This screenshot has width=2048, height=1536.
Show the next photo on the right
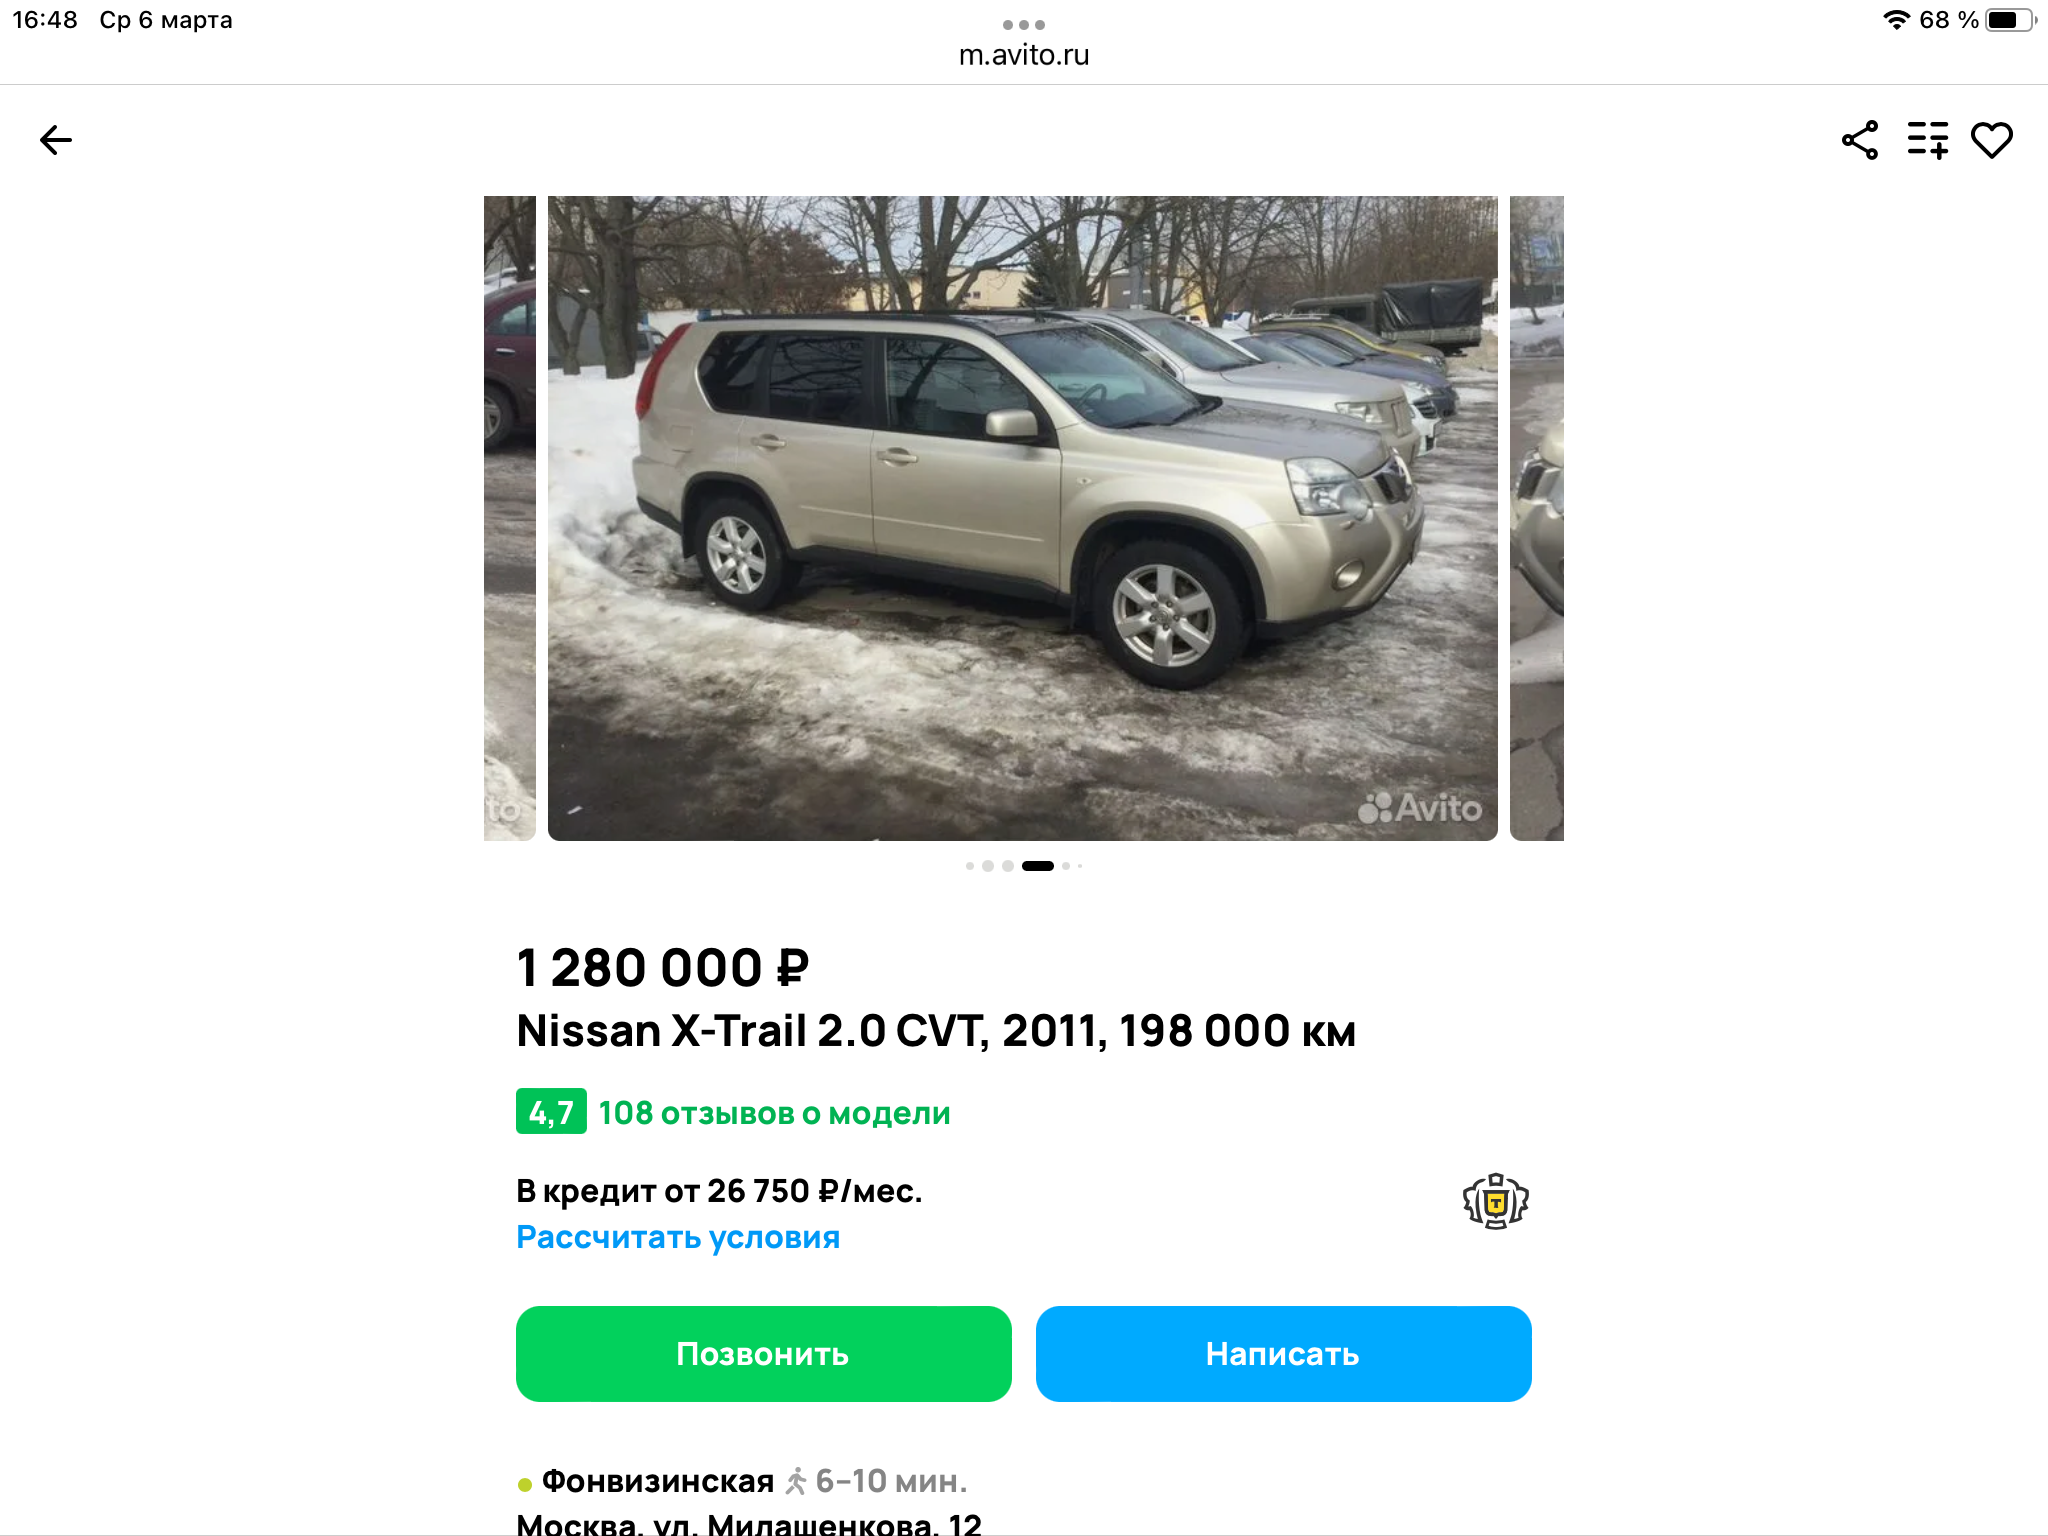1537,518
